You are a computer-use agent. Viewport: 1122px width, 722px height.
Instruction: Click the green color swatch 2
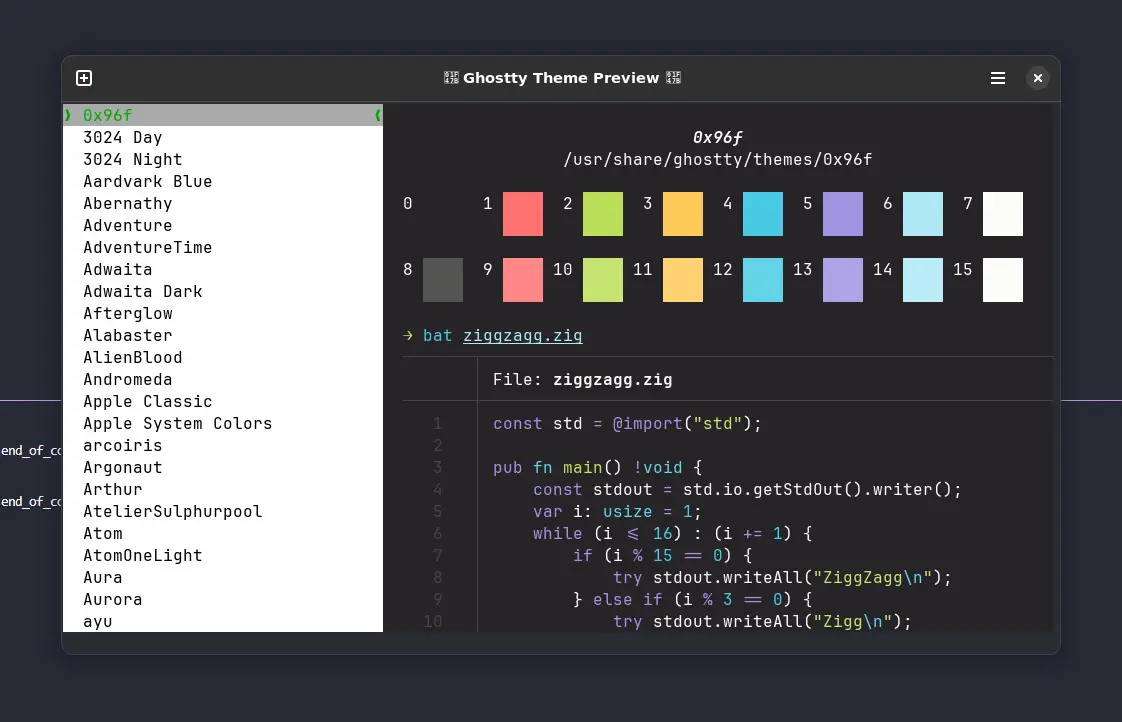pos(603,214)
